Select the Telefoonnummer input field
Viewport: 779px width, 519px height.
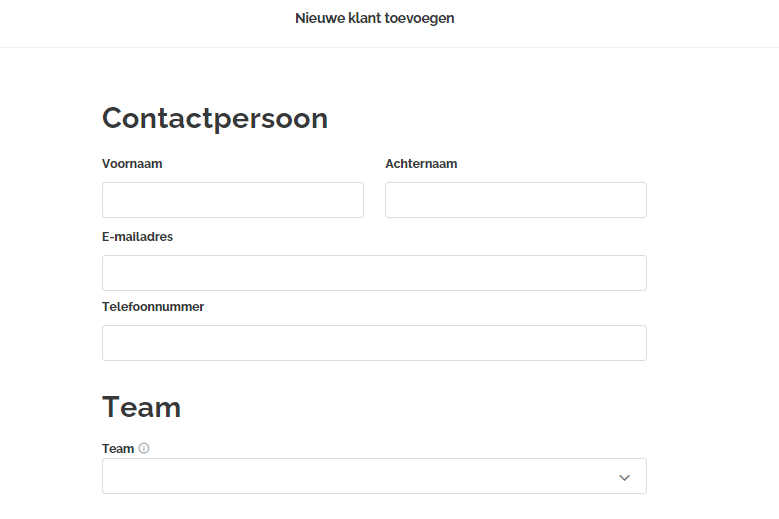[374, 343]
